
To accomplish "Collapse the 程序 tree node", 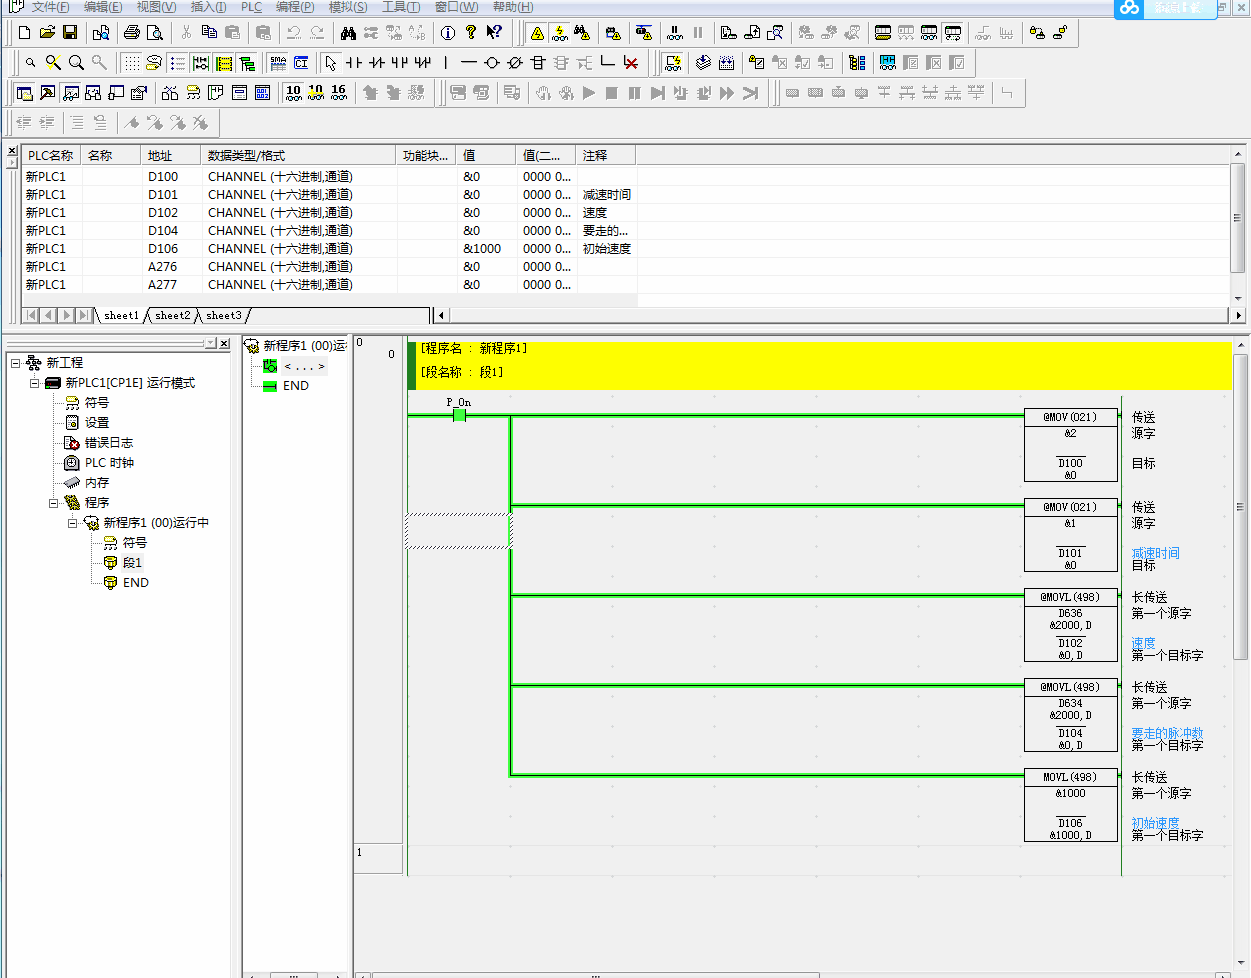I will [54, 503].
